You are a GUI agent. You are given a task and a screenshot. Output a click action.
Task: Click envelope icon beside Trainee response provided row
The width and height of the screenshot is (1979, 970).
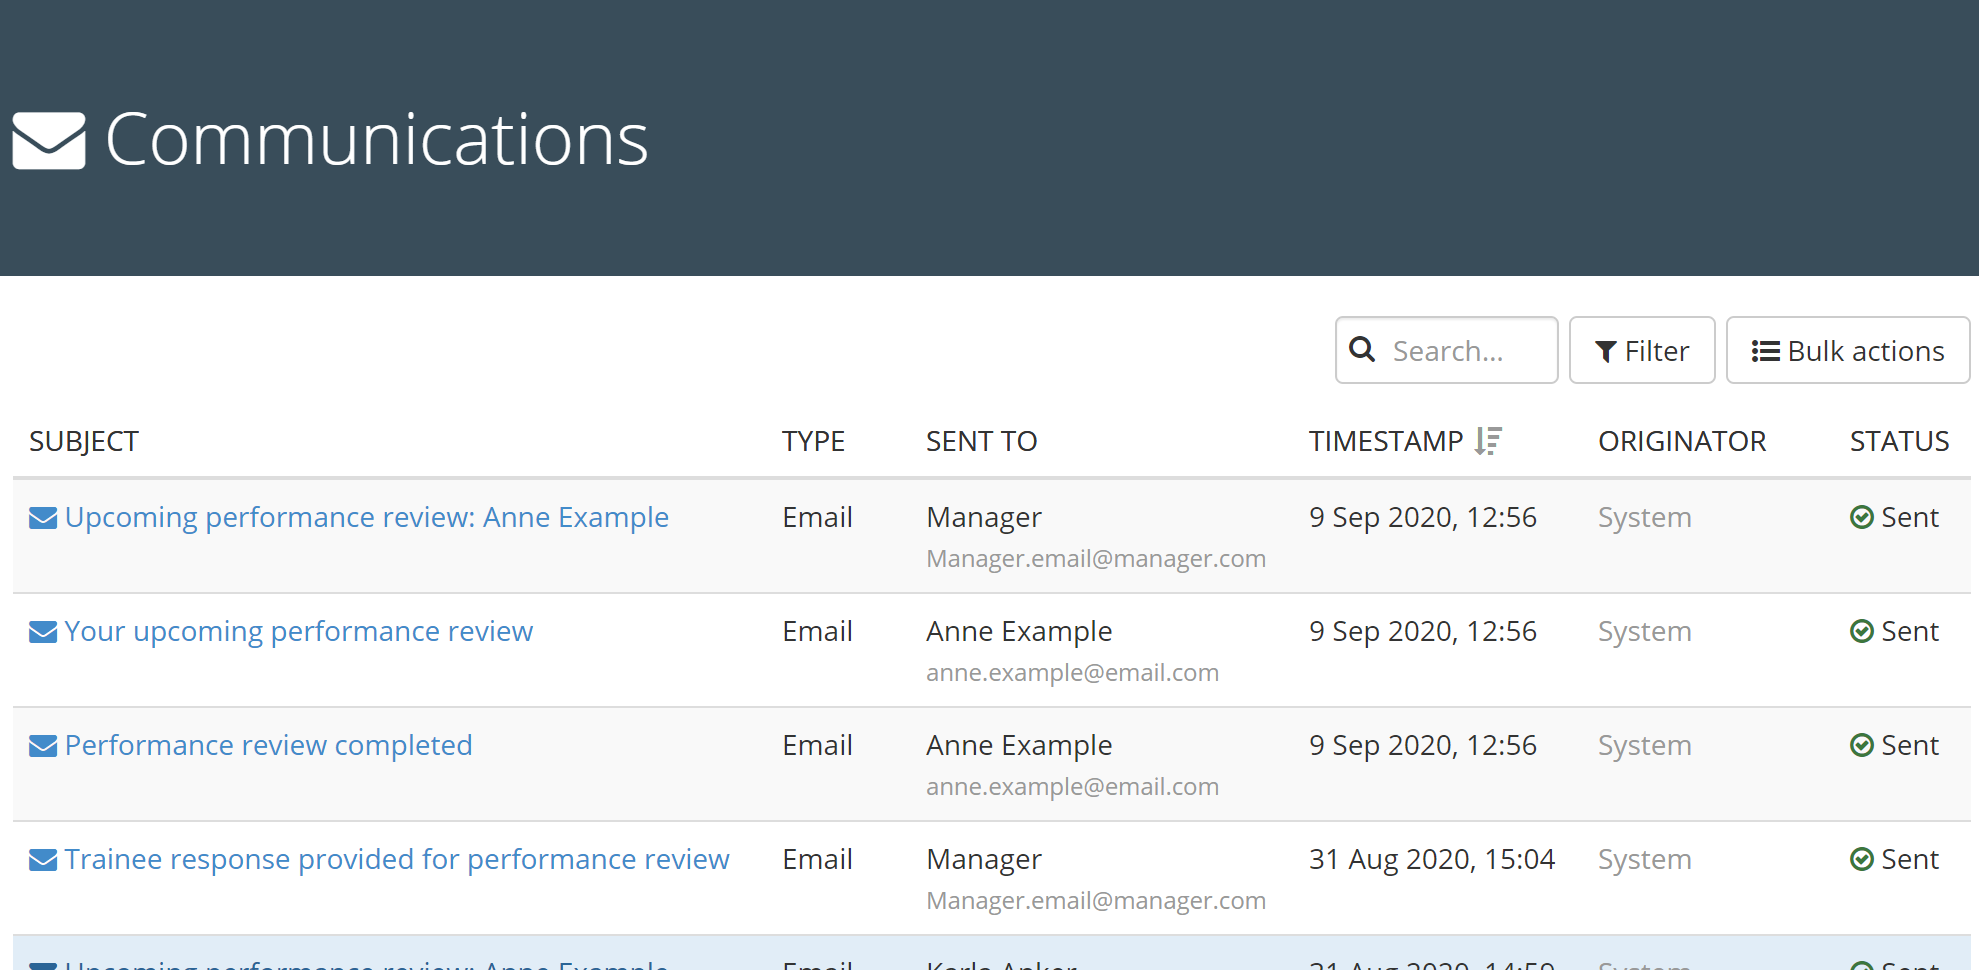coord(43,860)
